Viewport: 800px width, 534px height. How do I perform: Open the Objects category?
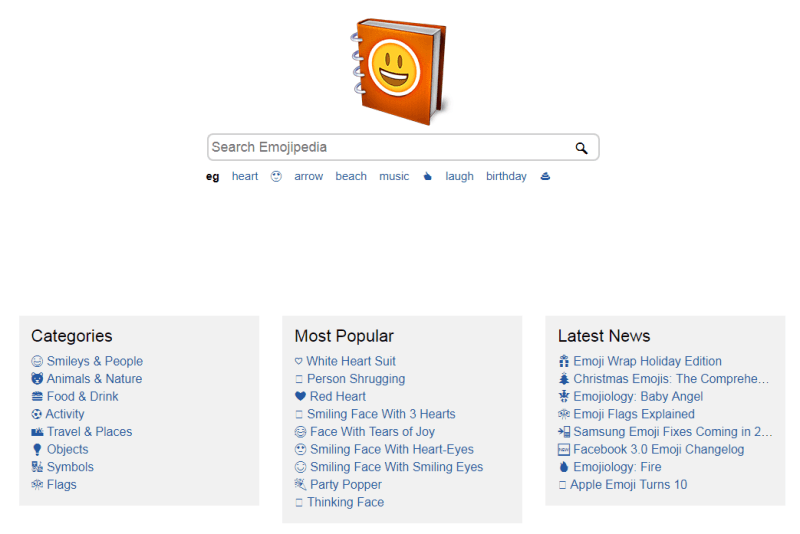[x=67, y=449]
